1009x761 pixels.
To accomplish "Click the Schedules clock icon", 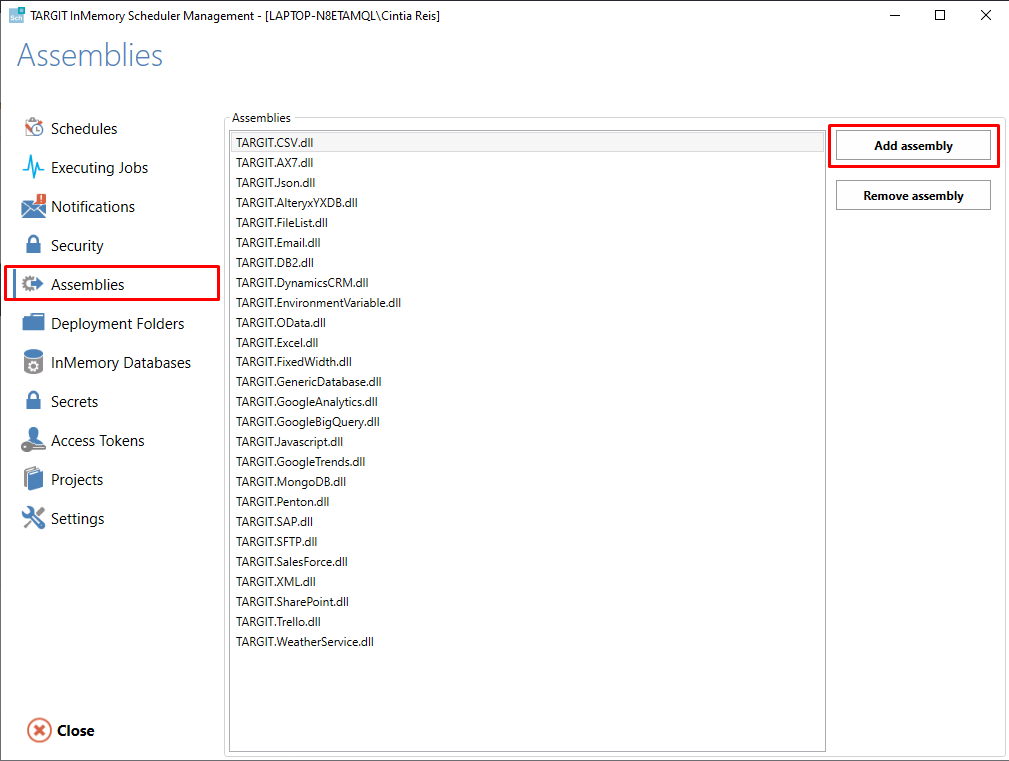I will (x=33, y=127).
